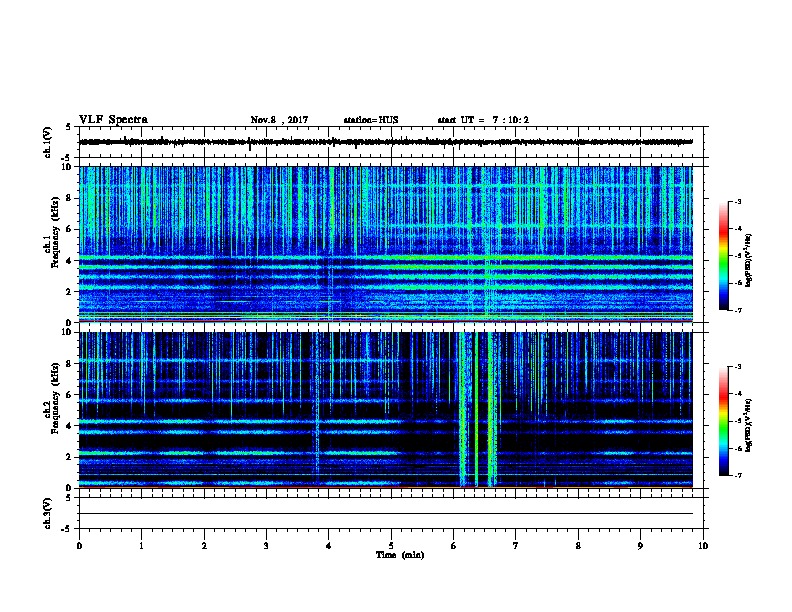Select the "Time (min)" x-axis label

(x=400, y=555)
